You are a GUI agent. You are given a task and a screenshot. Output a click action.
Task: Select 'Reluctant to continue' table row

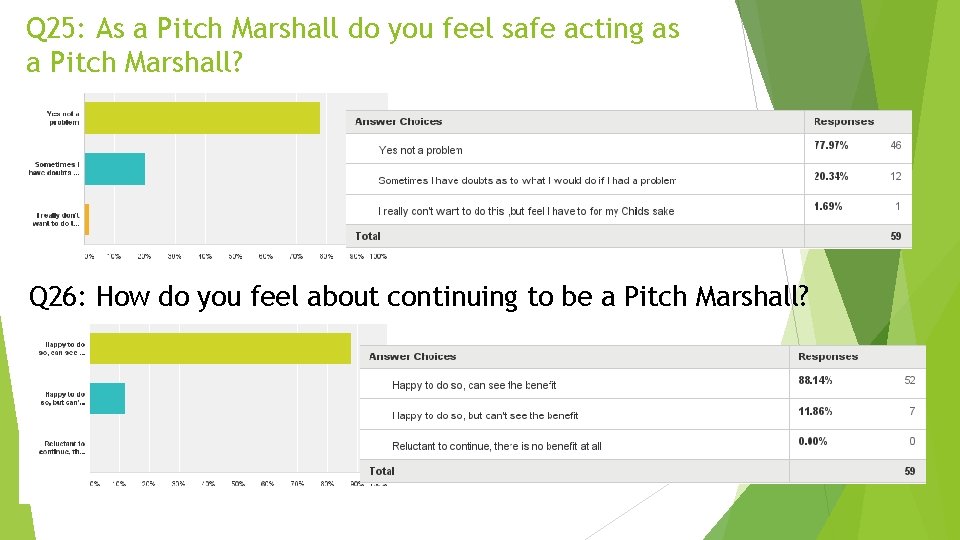click(x=643, y=445)
